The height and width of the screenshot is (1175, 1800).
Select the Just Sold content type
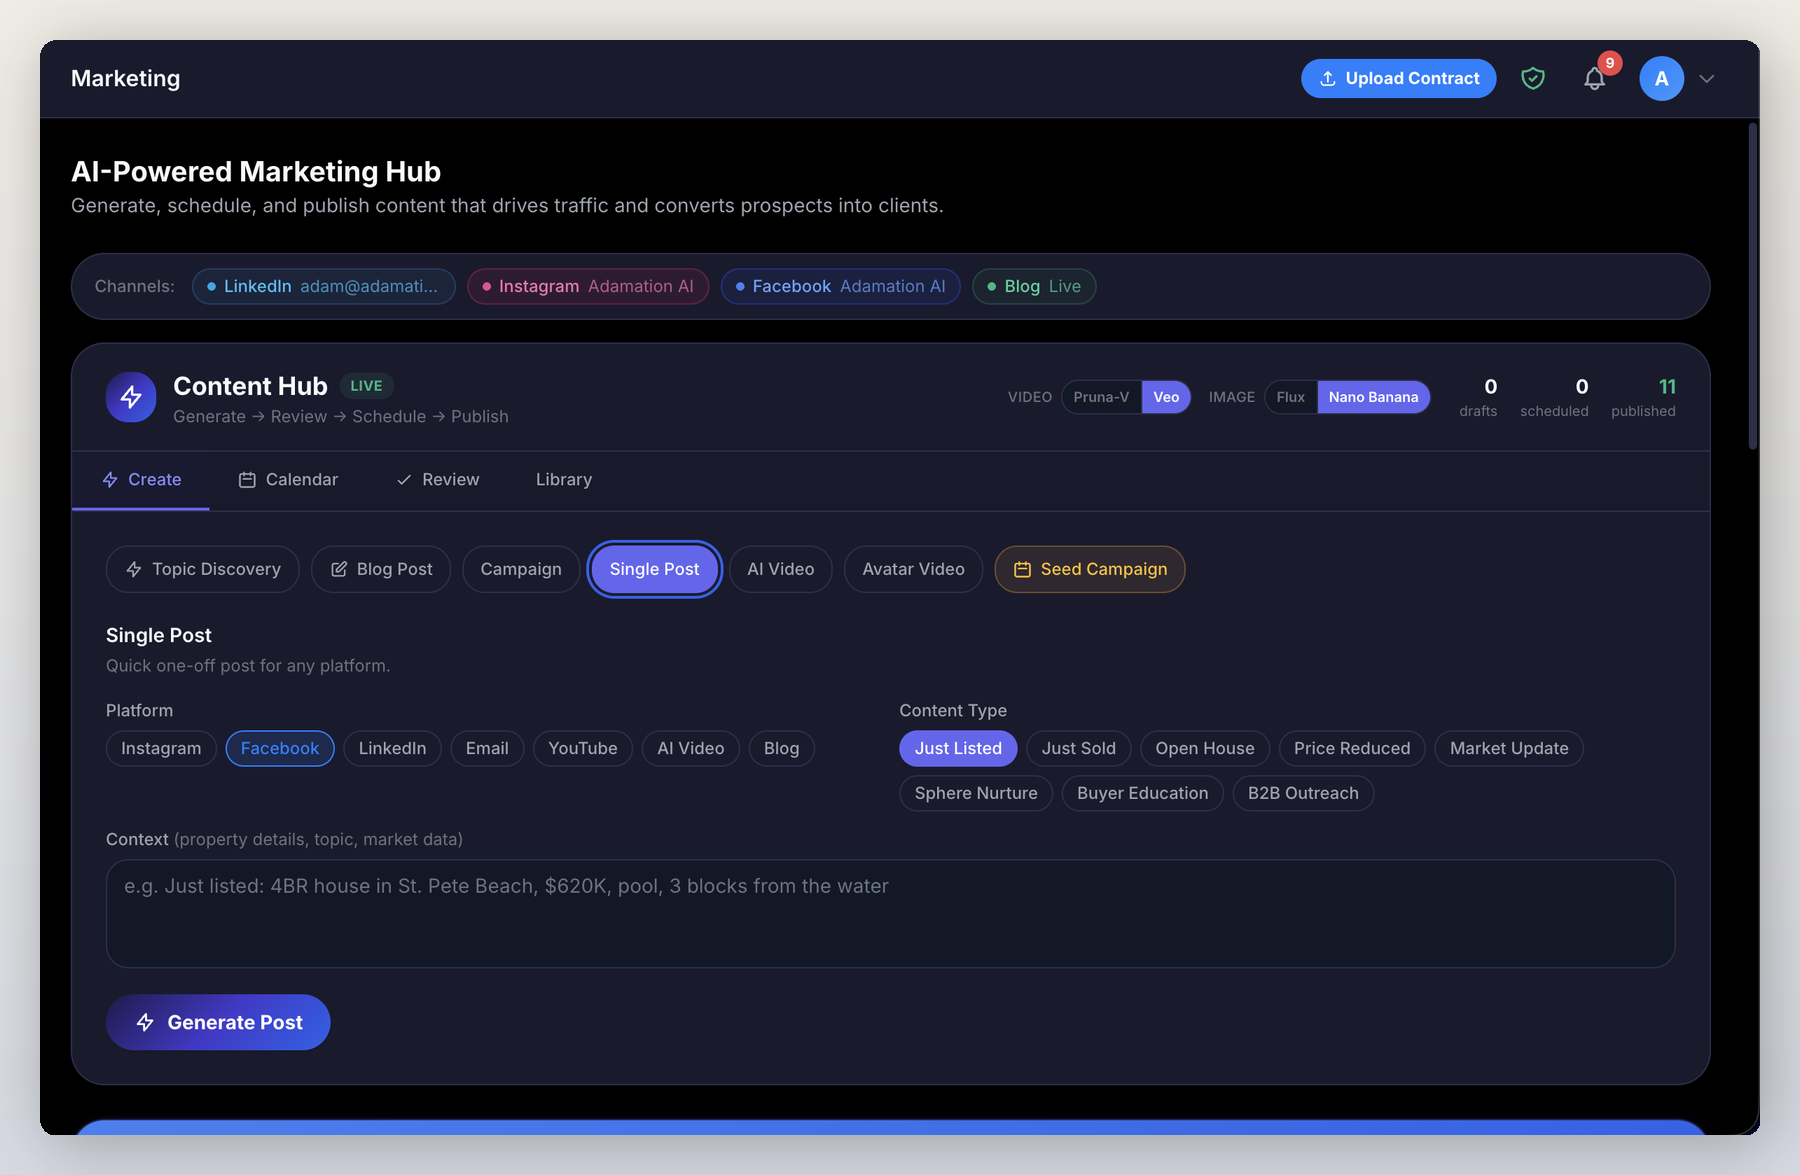(1078, 748)
